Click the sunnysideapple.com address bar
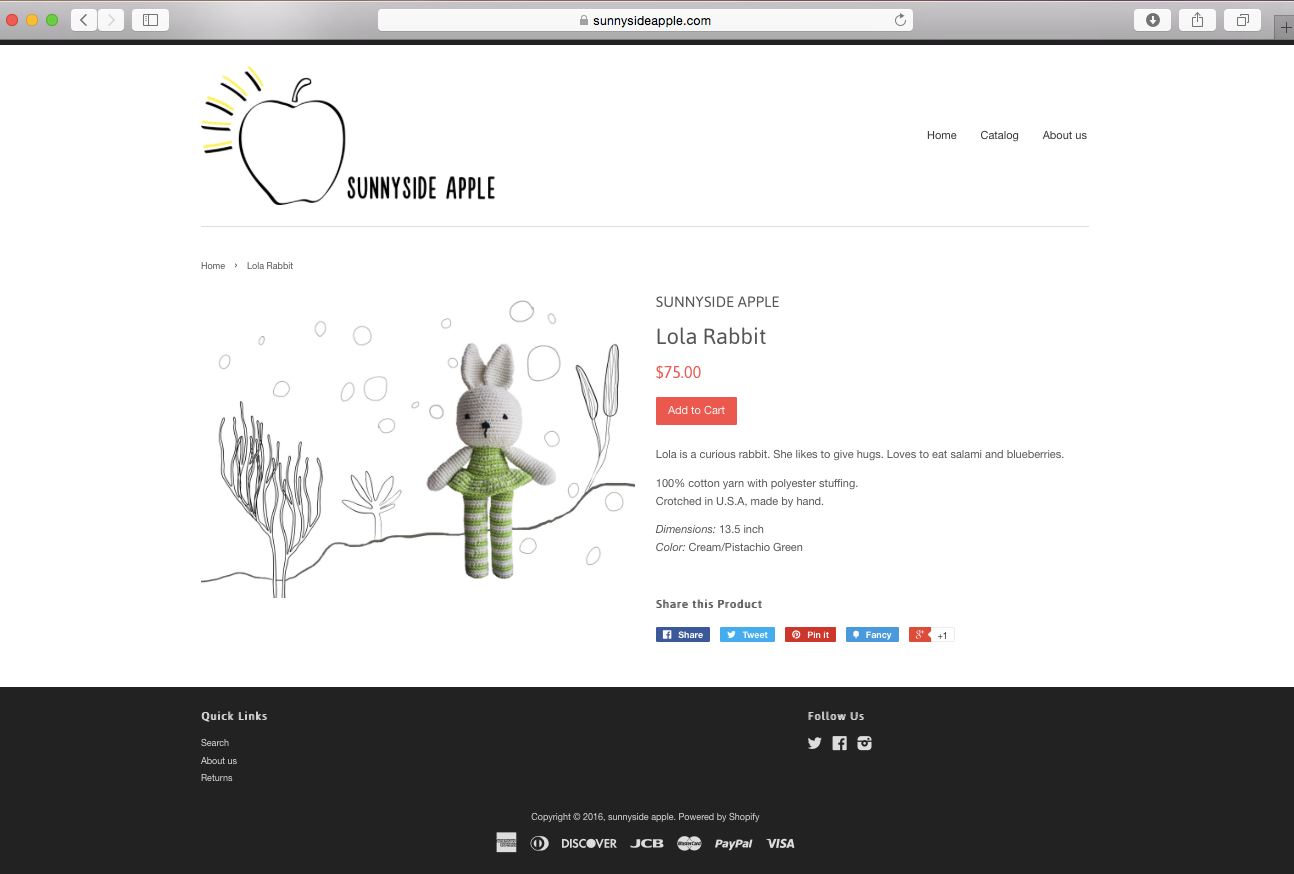The width and height of the screenshot is (1294, 874). pyautogui.click(x=645, y=20)
